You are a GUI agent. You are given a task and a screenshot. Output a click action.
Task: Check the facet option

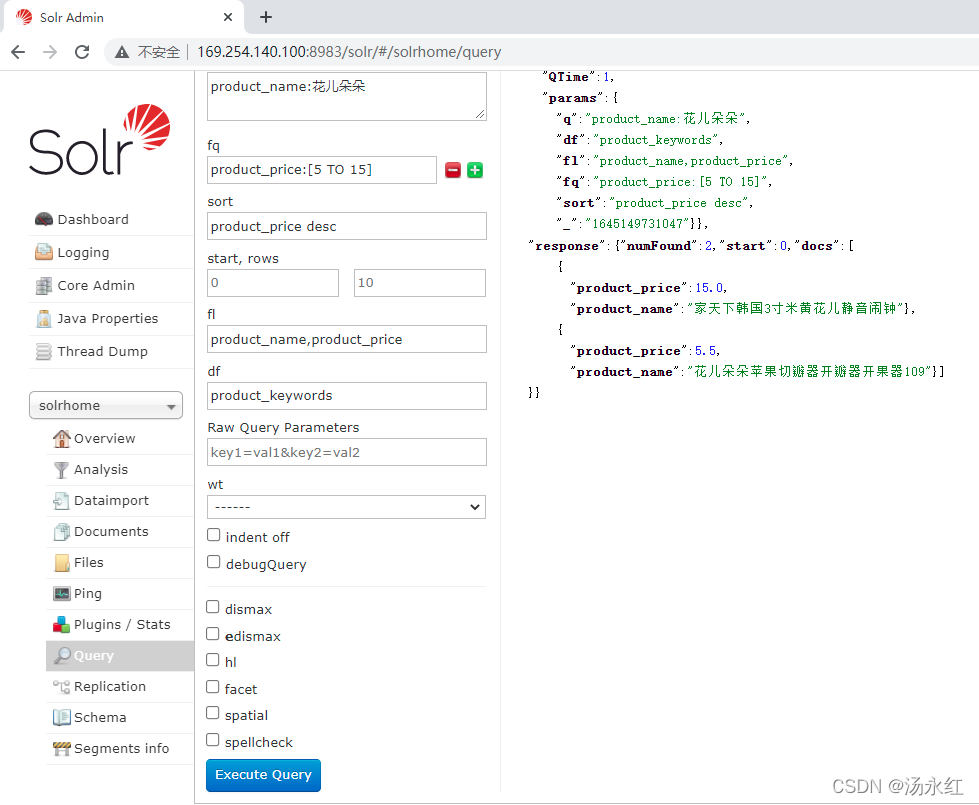(x=212, y=688)
